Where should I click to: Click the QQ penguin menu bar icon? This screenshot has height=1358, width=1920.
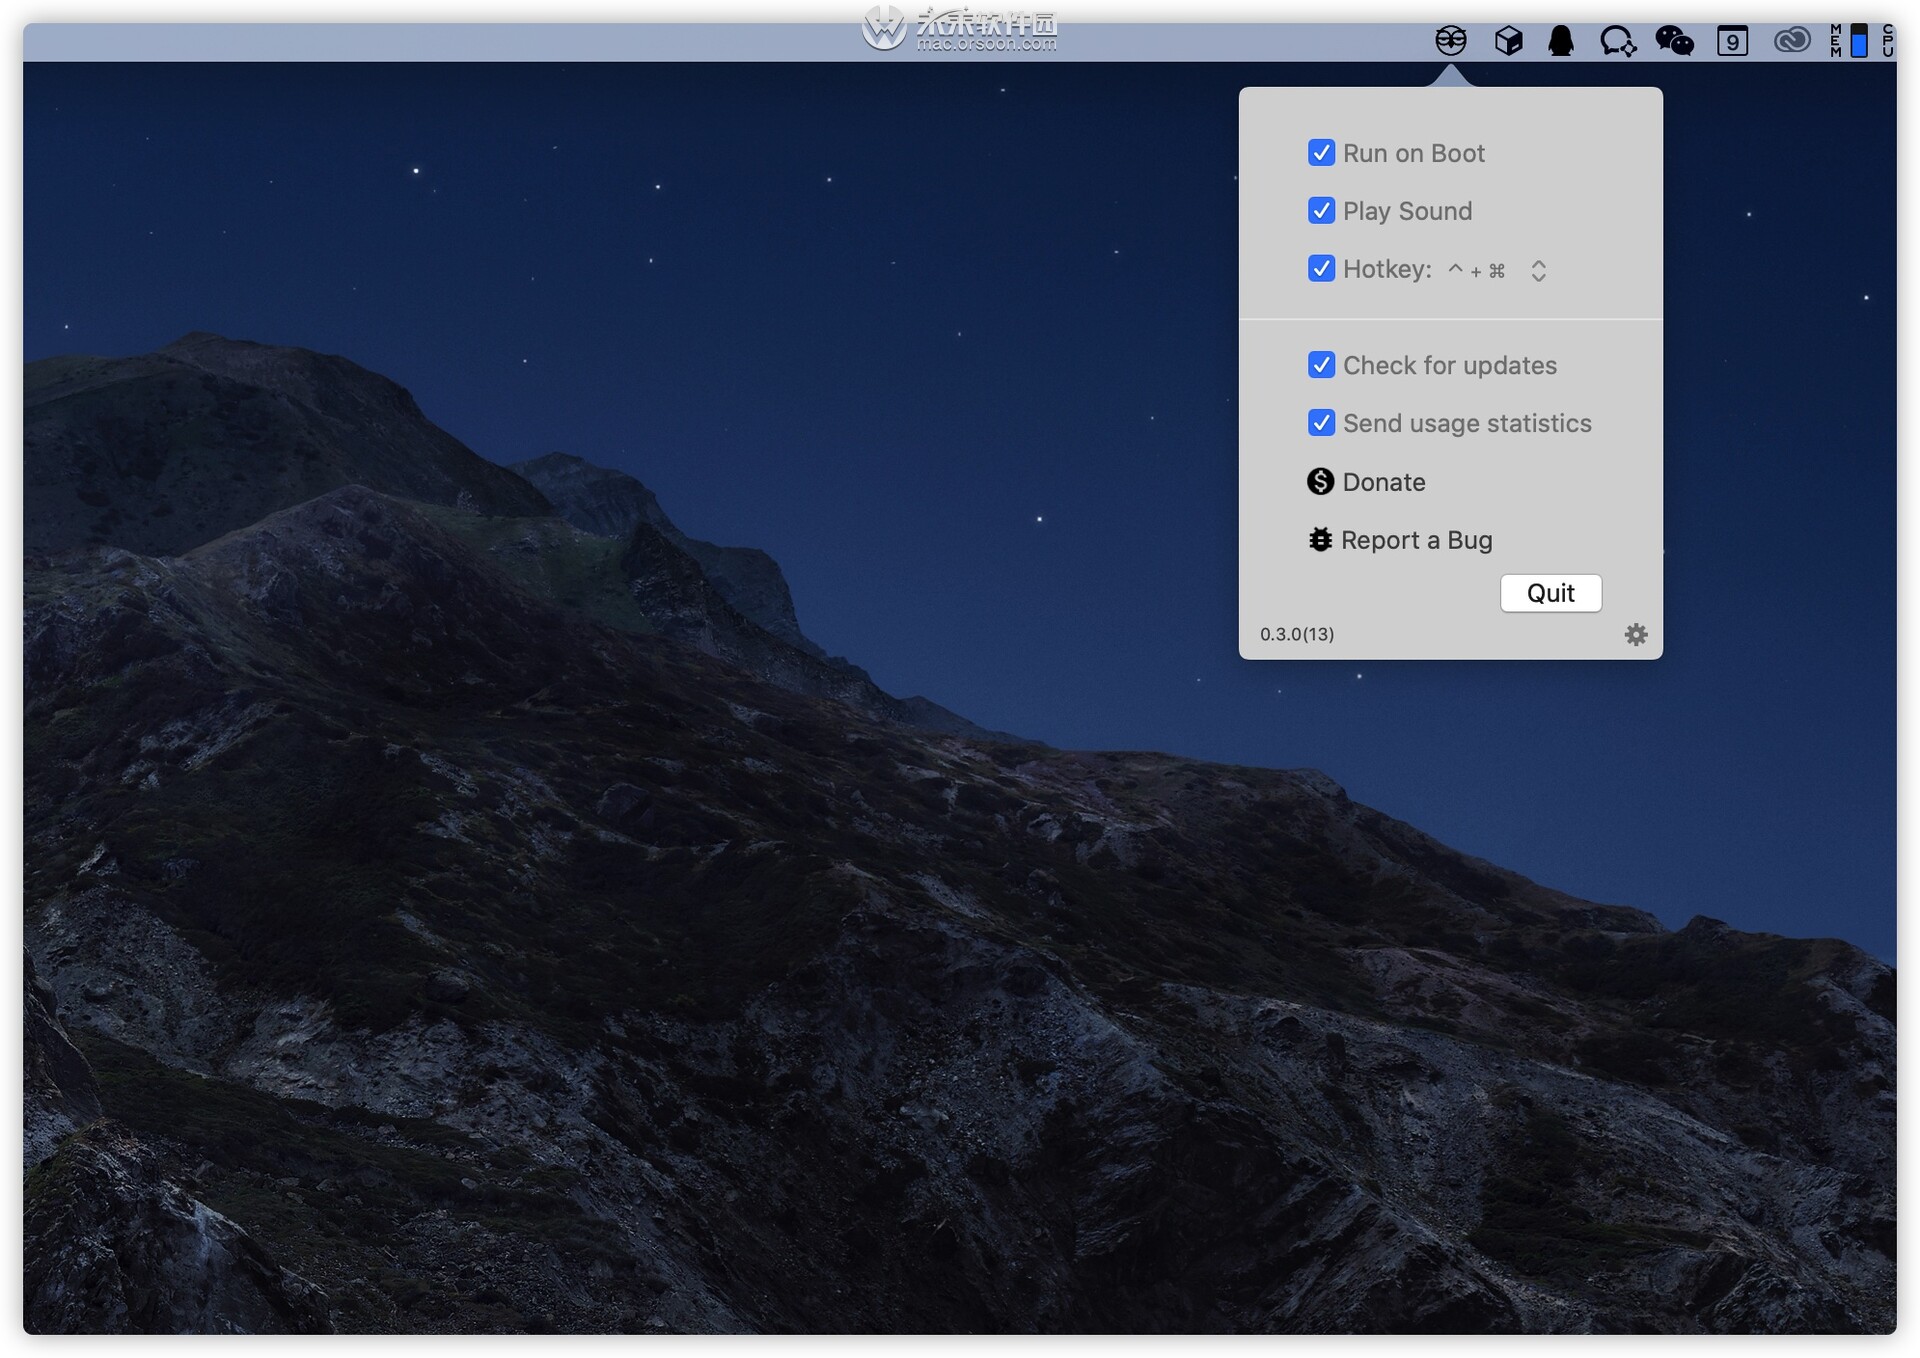tap(1560, 41)
